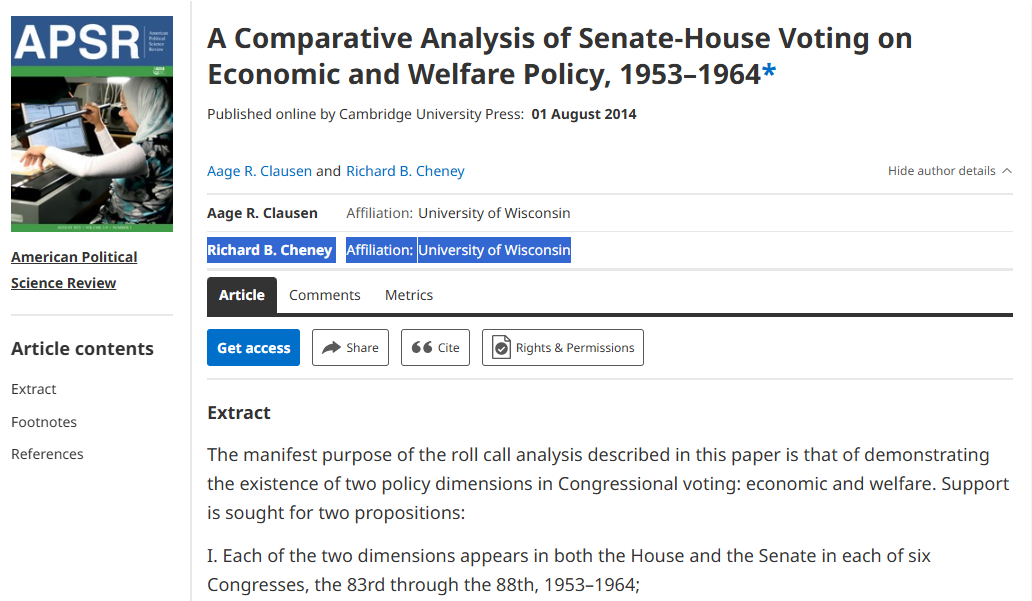1032x601 pixels.
Task: Jump to References section
Action: 47,454
